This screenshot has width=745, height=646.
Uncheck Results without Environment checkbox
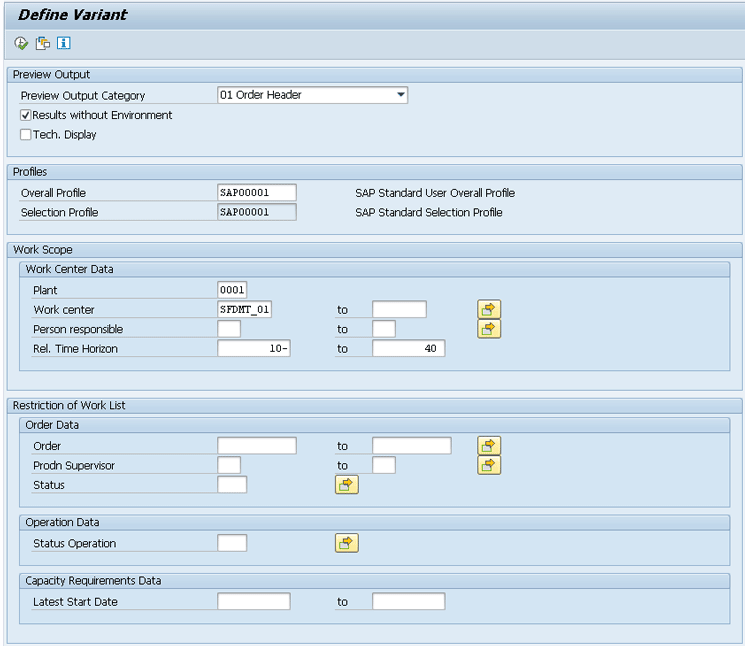click(x=26, y=115)
